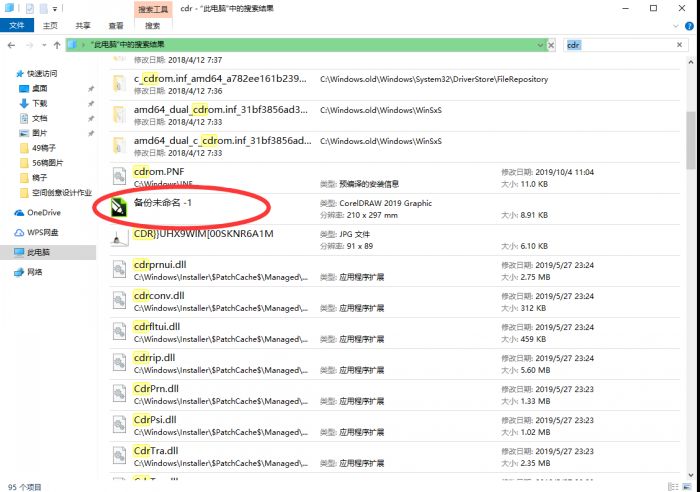
Task: Select the CDR}}UHX9WIM JPG thumbnail
Action: 119,238
